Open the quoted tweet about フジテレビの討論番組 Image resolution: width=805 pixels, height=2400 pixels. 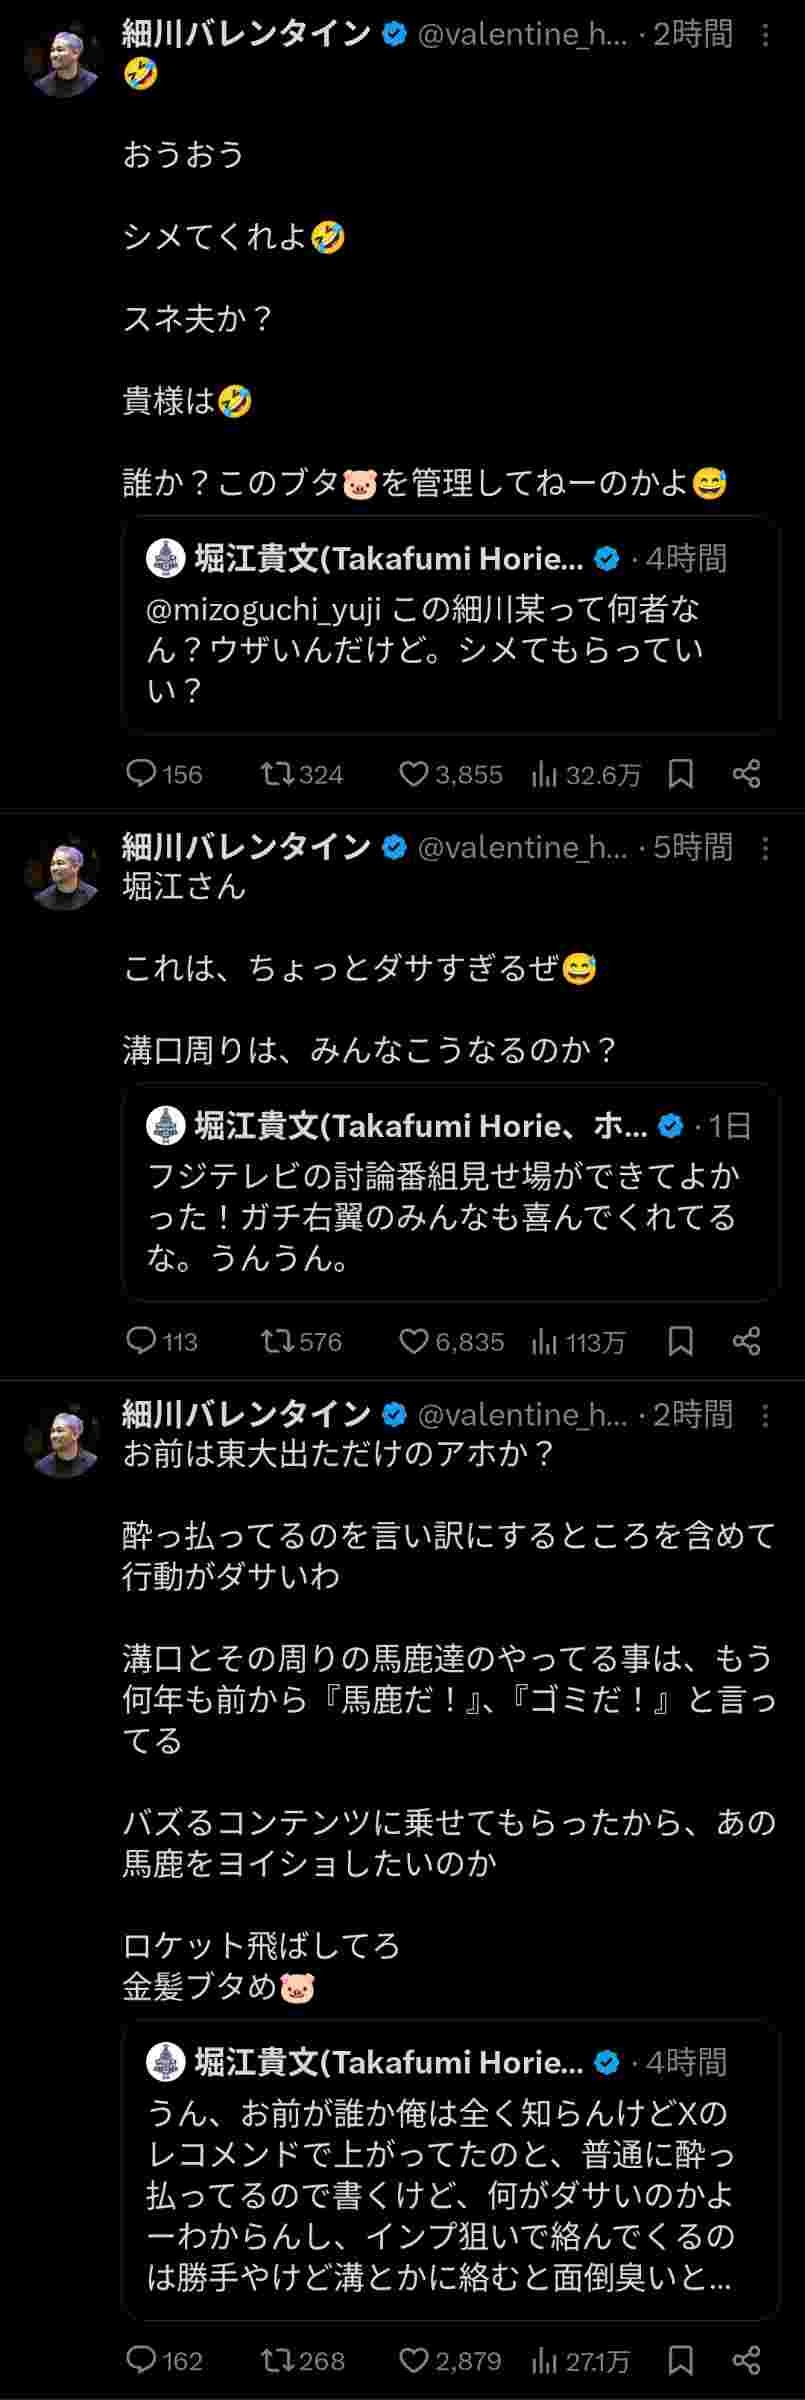pyautogui.click(x=450, y=1192)
